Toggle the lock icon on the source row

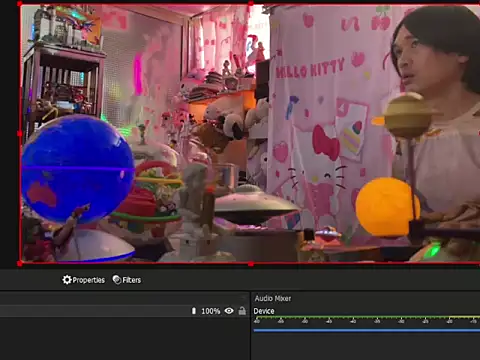point(242,311)
